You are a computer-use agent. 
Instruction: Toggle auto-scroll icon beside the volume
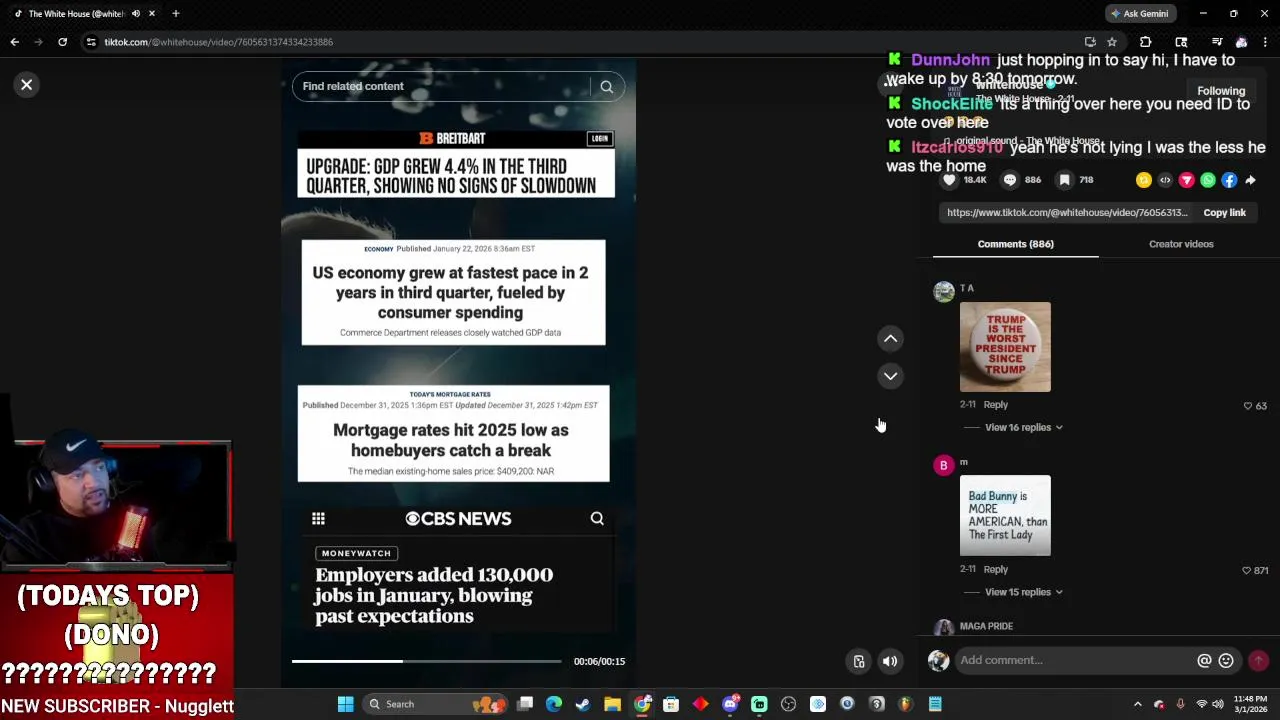(x=859, y=661)
